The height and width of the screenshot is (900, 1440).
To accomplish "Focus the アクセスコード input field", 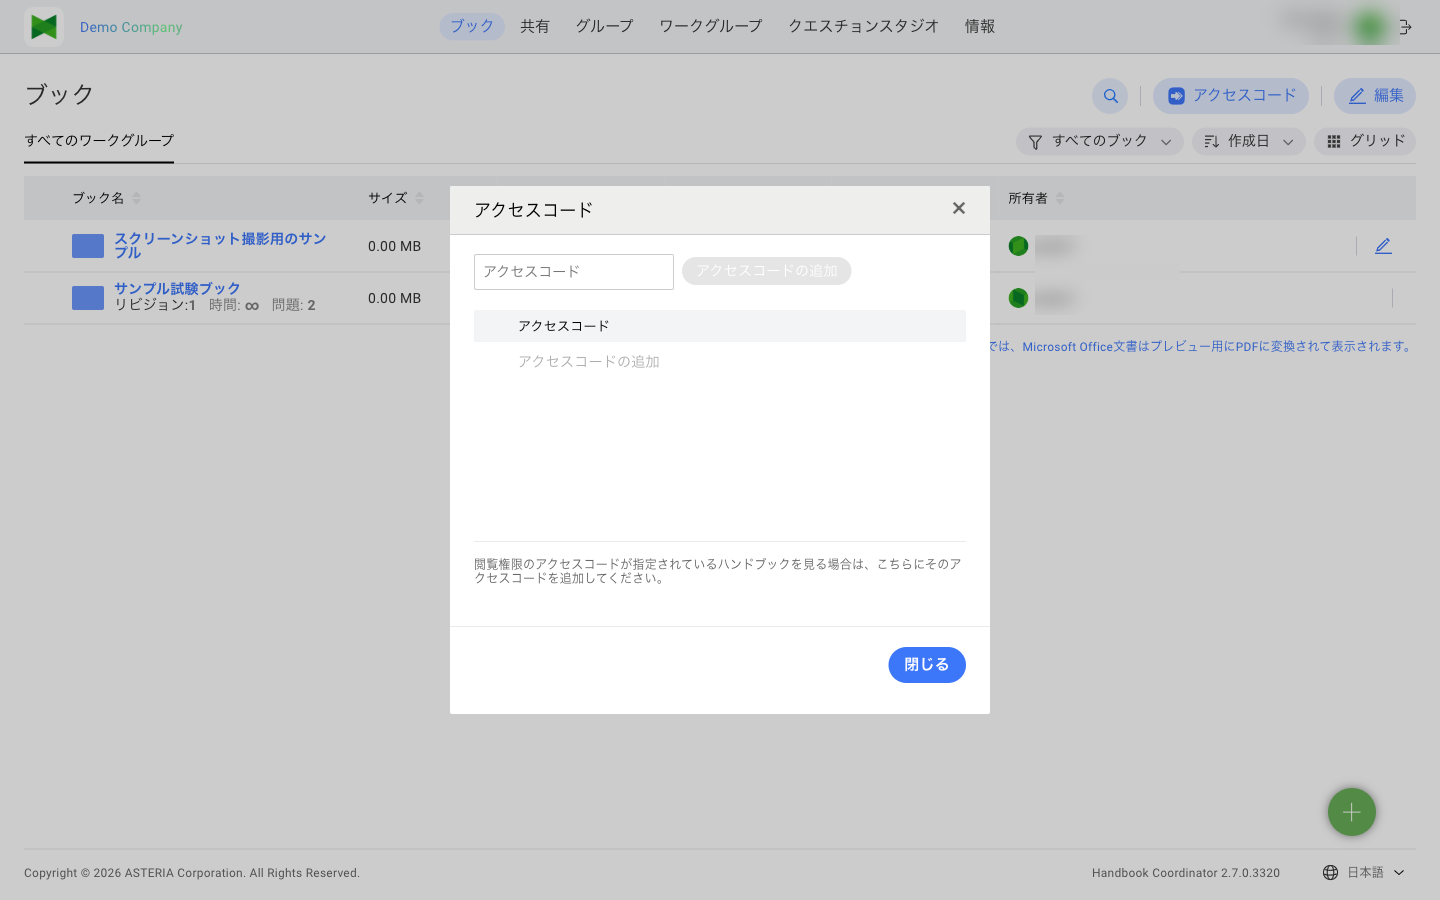I will [574, 272].
